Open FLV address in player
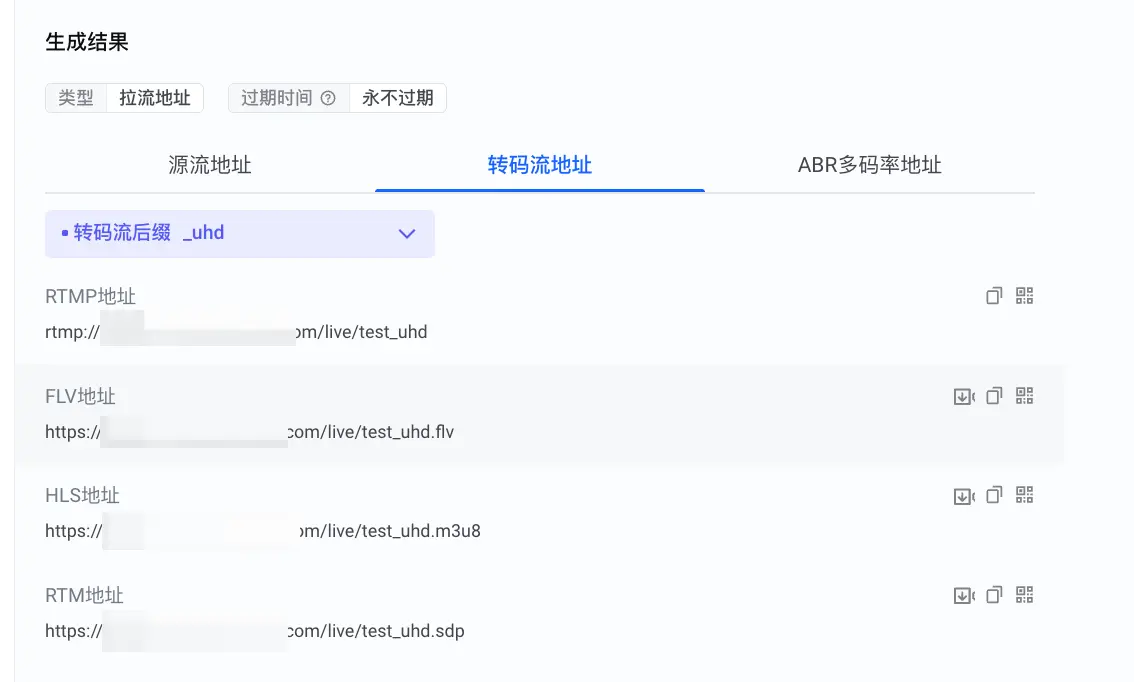The image size is (1134, 682). click(x=964, y=396)
